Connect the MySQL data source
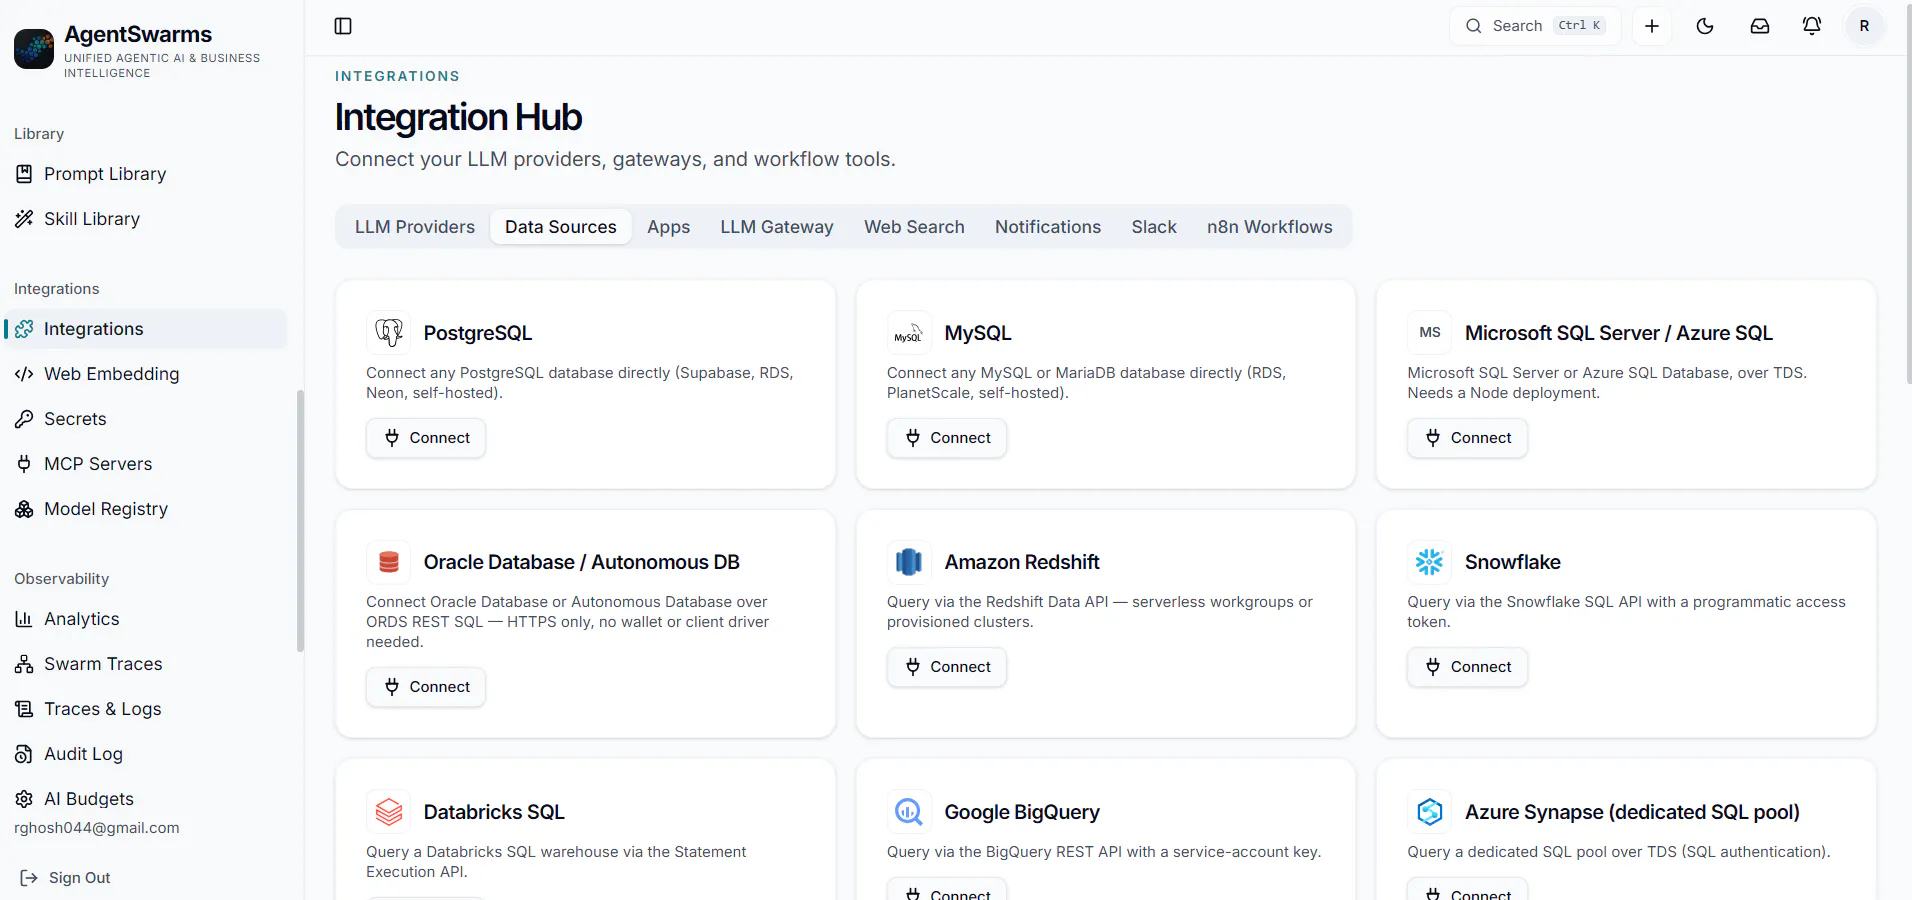The image size is (1912, 900). click(947, 438)
